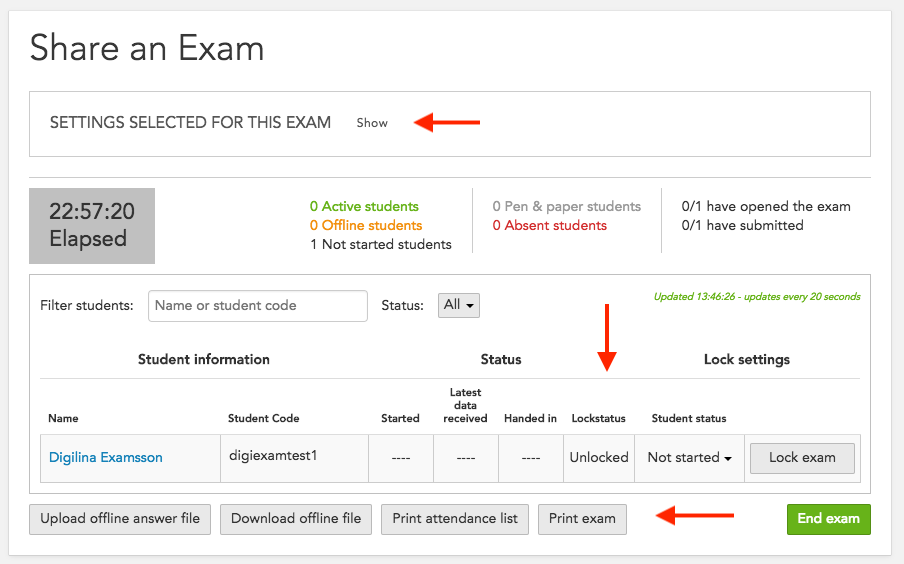Lock exam for Digilina Examsson
The height and width of the screenshot is (564, 904).
802,458
